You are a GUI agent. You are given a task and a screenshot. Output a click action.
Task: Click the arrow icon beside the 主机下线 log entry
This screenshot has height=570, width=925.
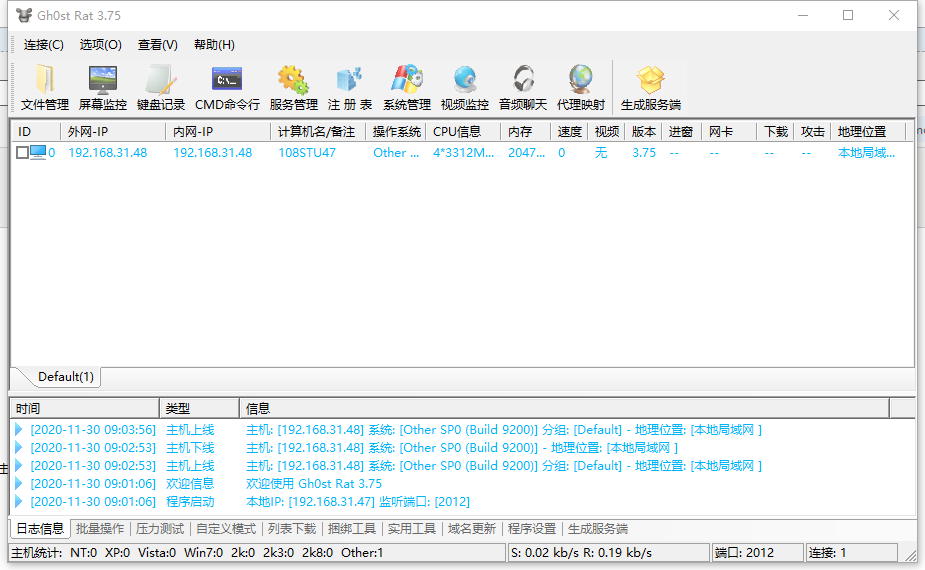click(19, 447)
